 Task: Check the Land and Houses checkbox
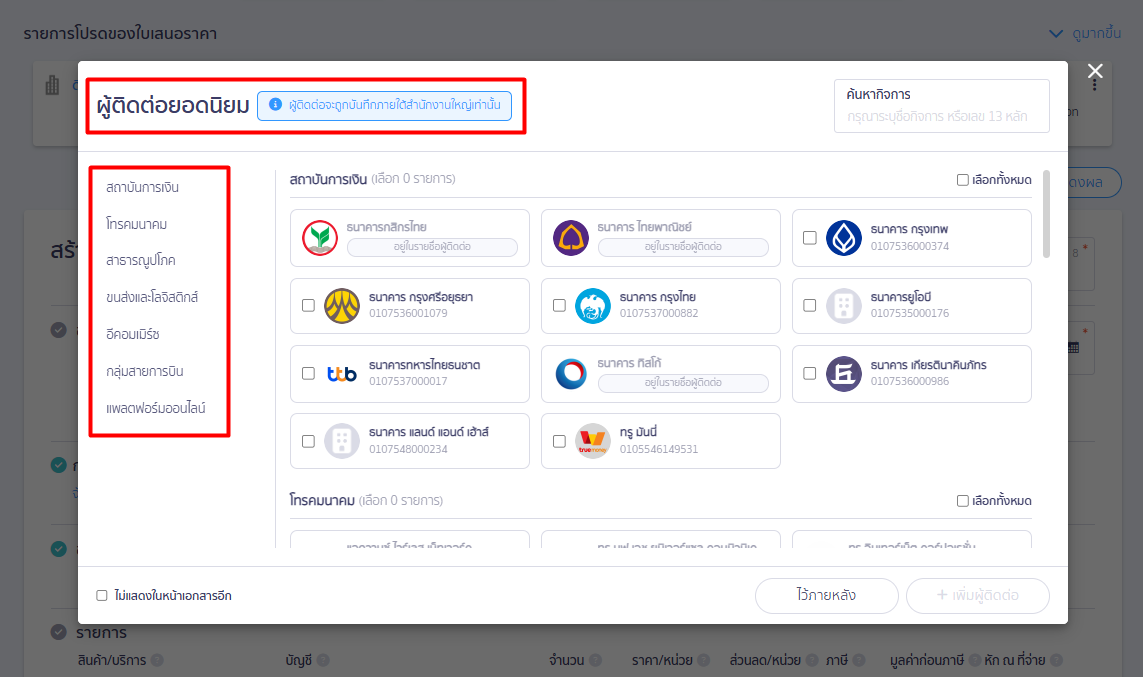tap(308, 442)
